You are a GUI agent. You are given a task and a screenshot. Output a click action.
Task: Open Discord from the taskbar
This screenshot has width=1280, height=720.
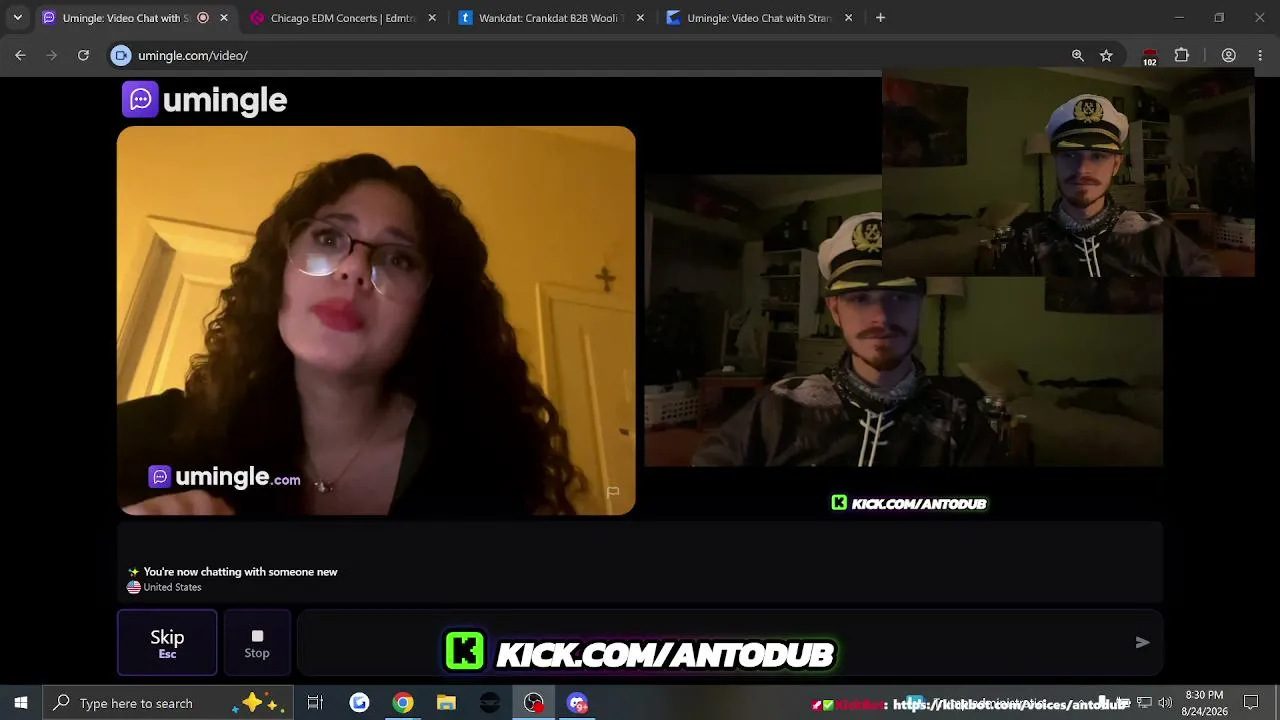pos(578,703)
